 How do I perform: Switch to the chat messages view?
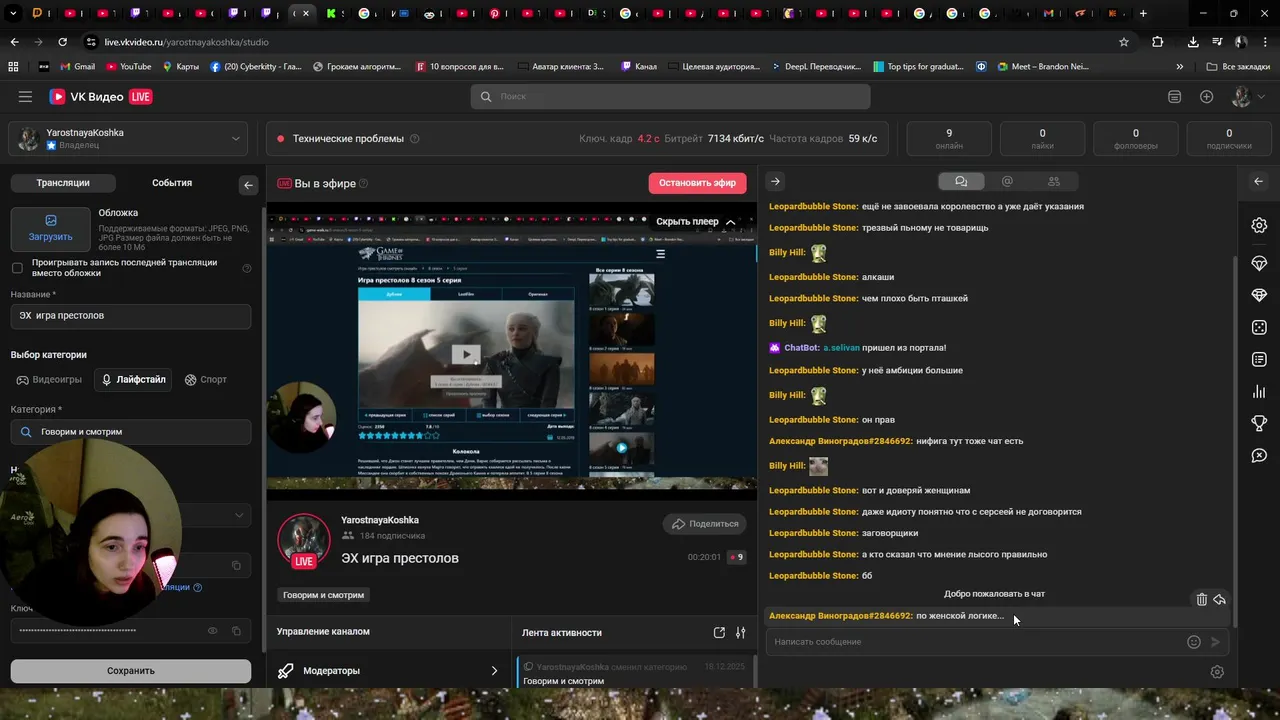pyautogui.click(x=961, y=181)
